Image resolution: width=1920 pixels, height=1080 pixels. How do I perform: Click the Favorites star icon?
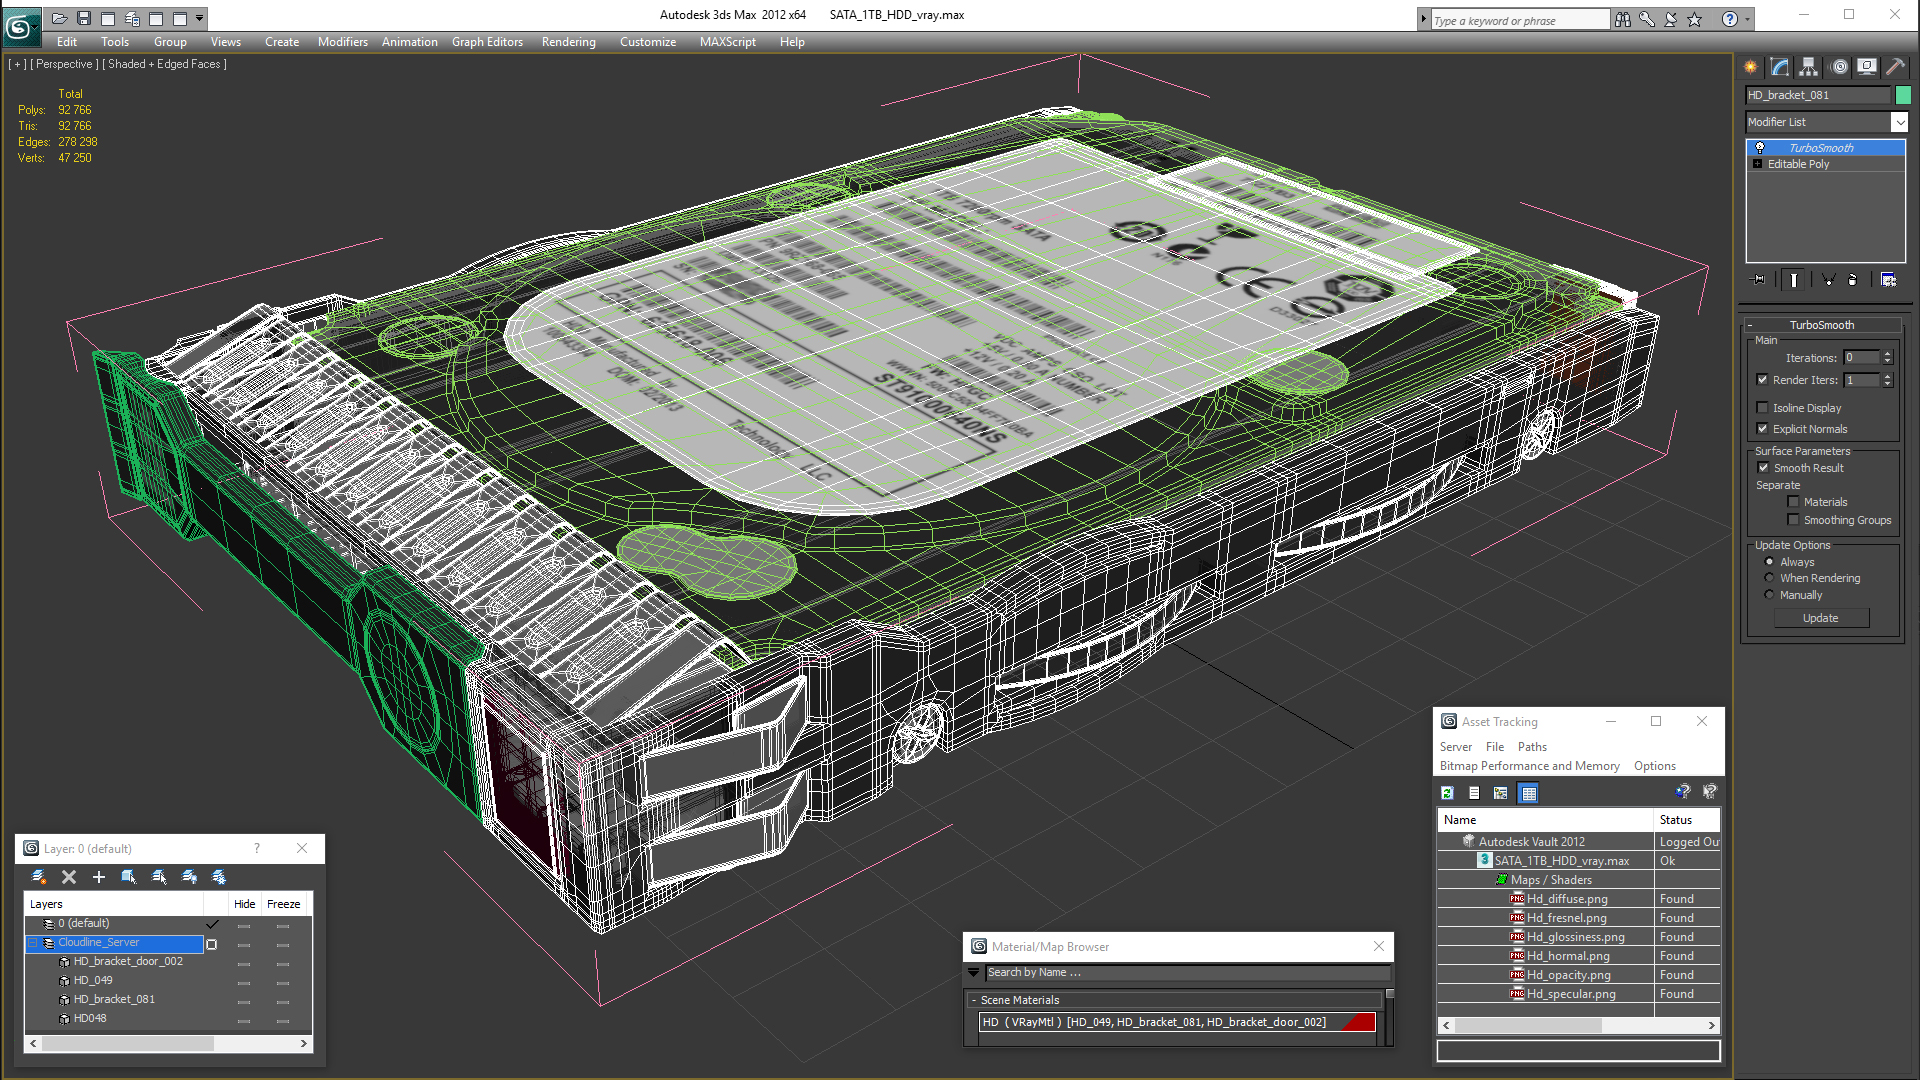pos(1694,19)
